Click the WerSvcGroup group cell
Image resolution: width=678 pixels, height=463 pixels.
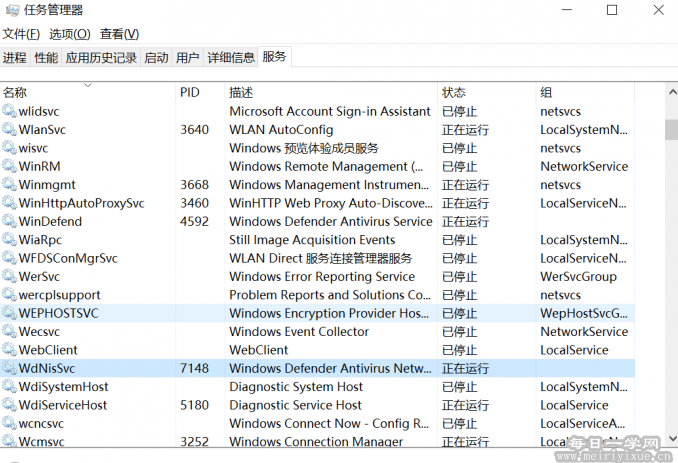click(x=579, y=277)
